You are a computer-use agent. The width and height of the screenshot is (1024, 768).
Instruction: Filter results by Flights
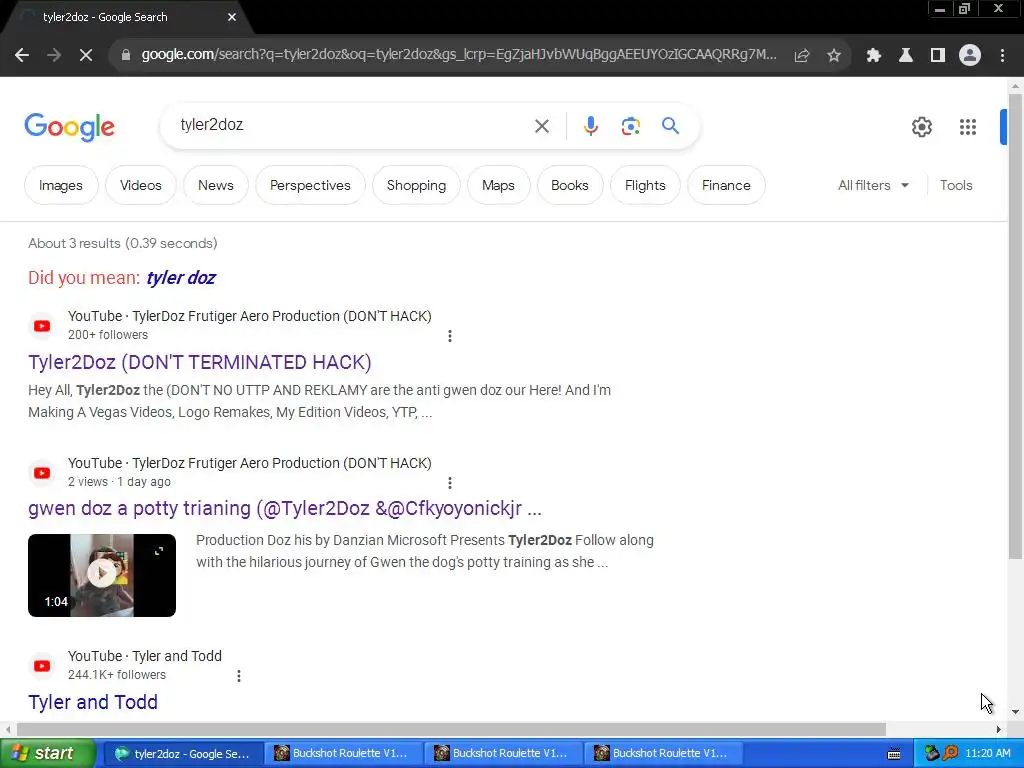click(x=645, y=185)
